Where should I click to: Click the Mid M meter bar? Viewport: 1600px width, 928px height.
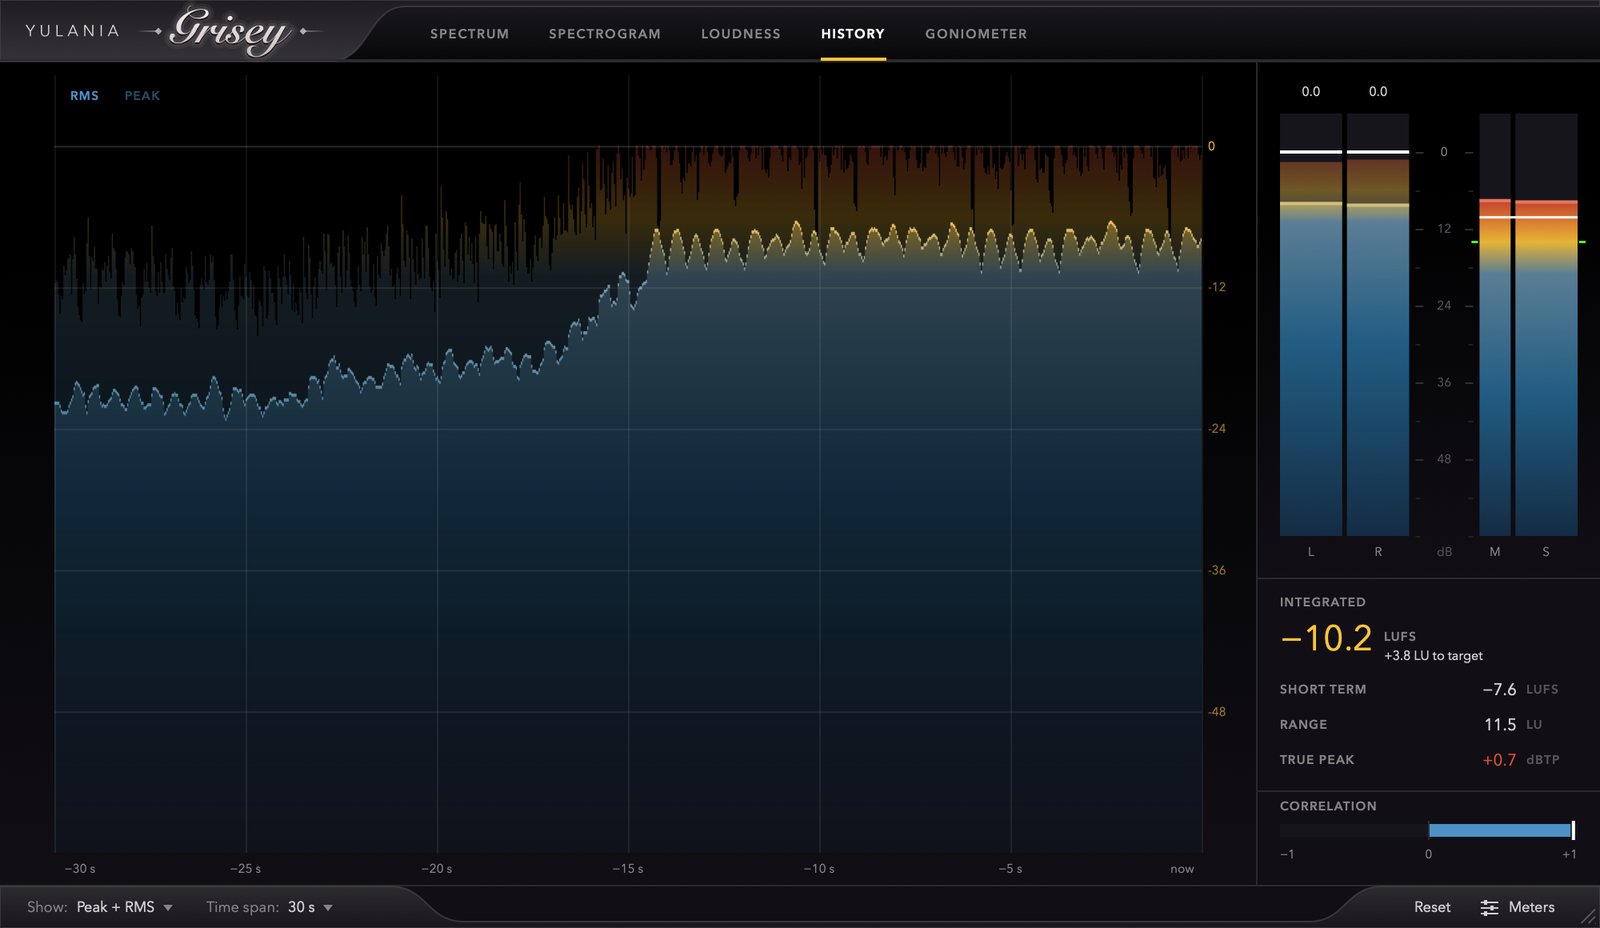point(1495,324)
